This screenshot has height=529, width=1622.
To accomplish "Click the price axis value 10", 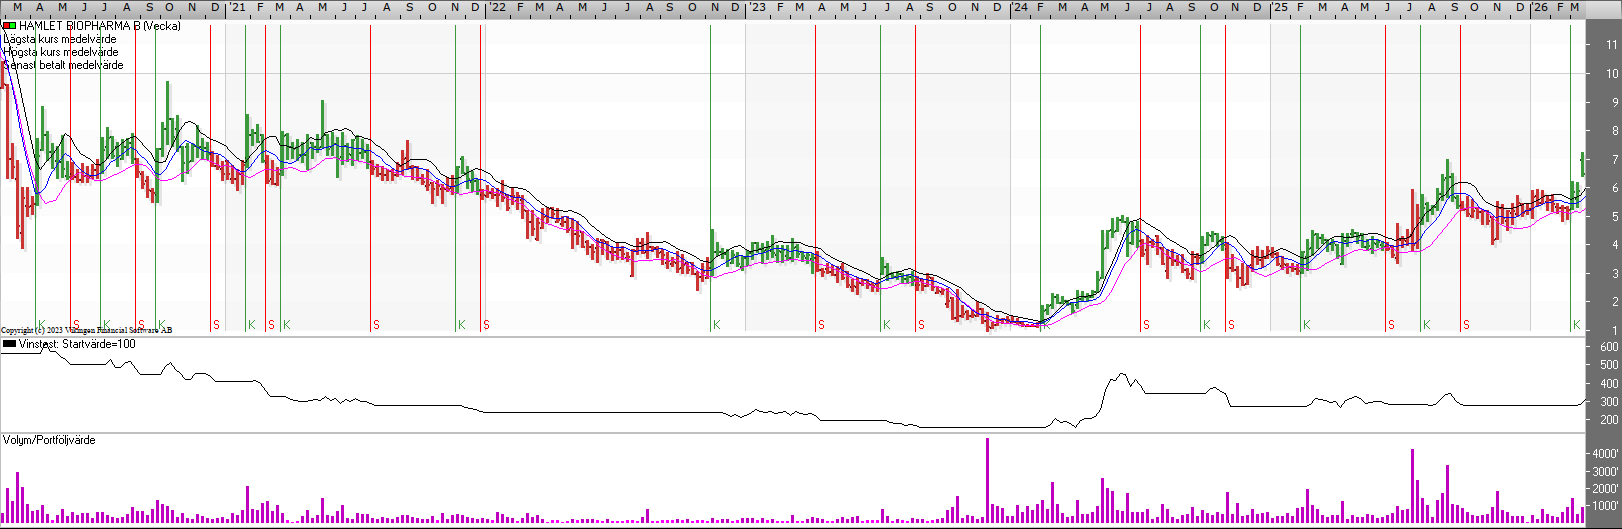I will pos(1612,74).
